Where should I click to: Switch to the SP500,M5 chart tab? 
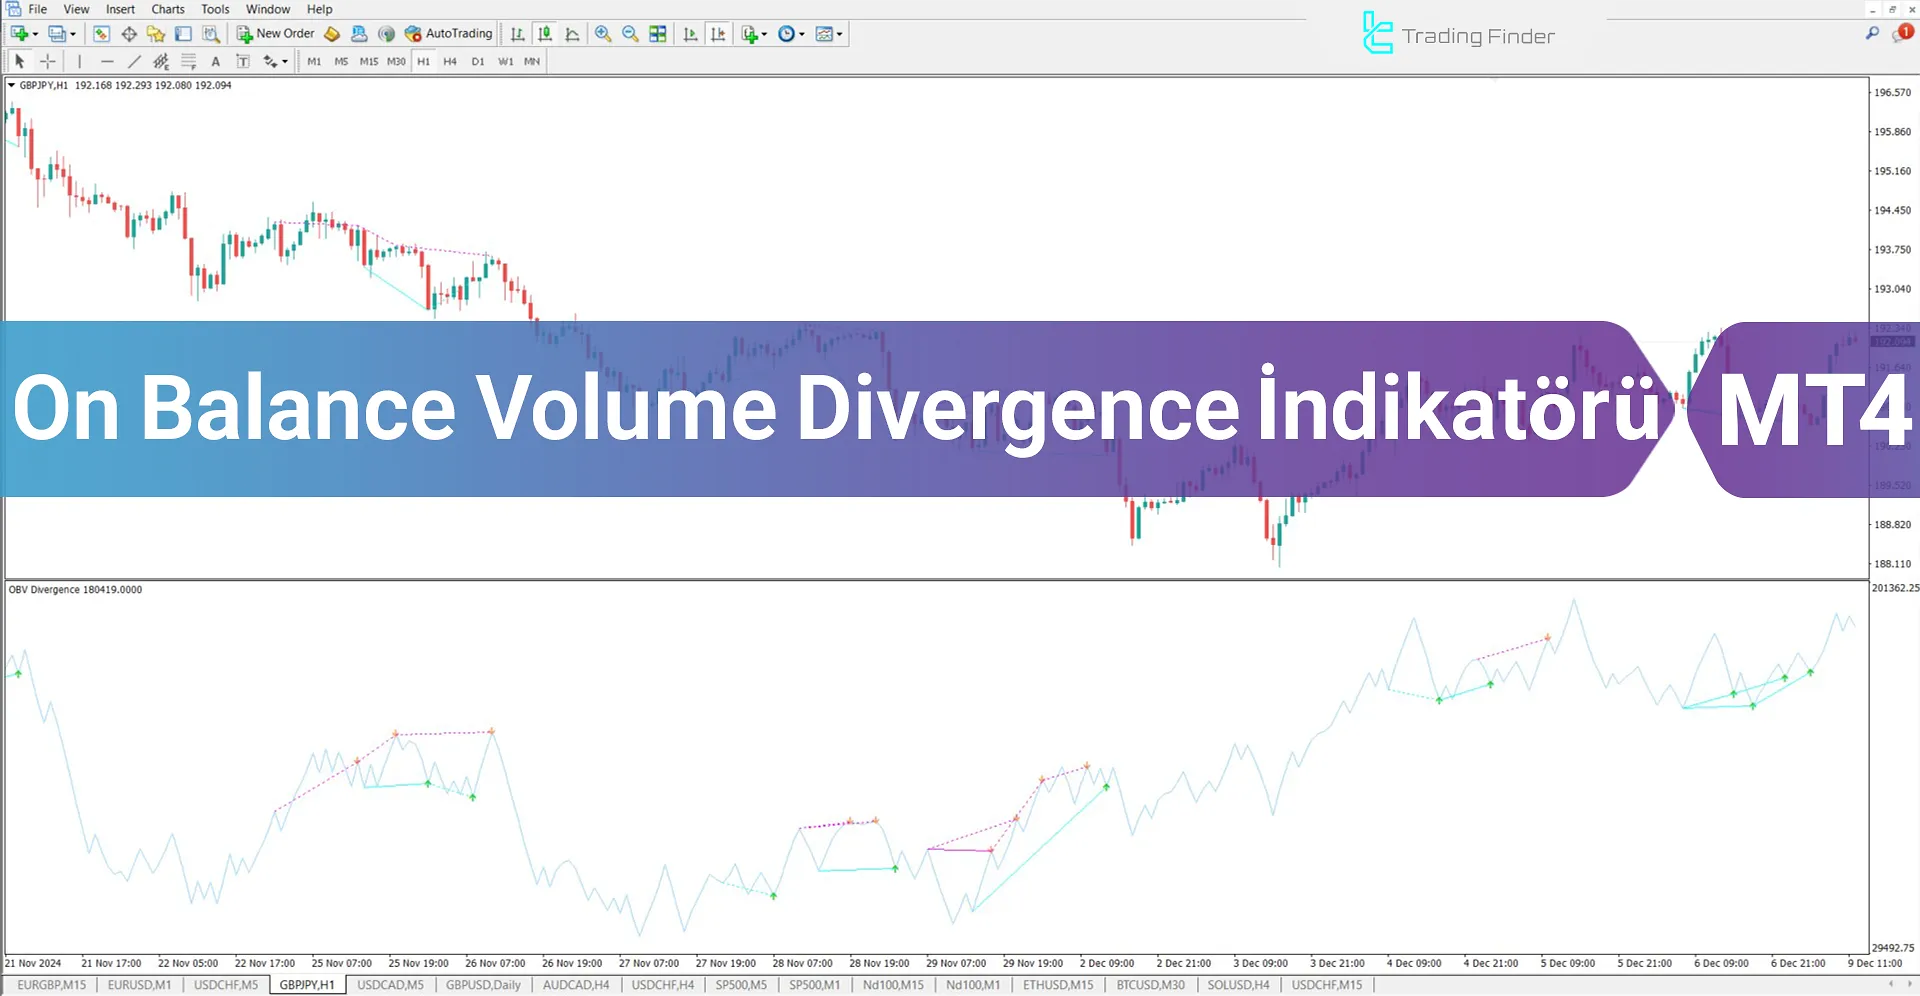pos(741,984)
